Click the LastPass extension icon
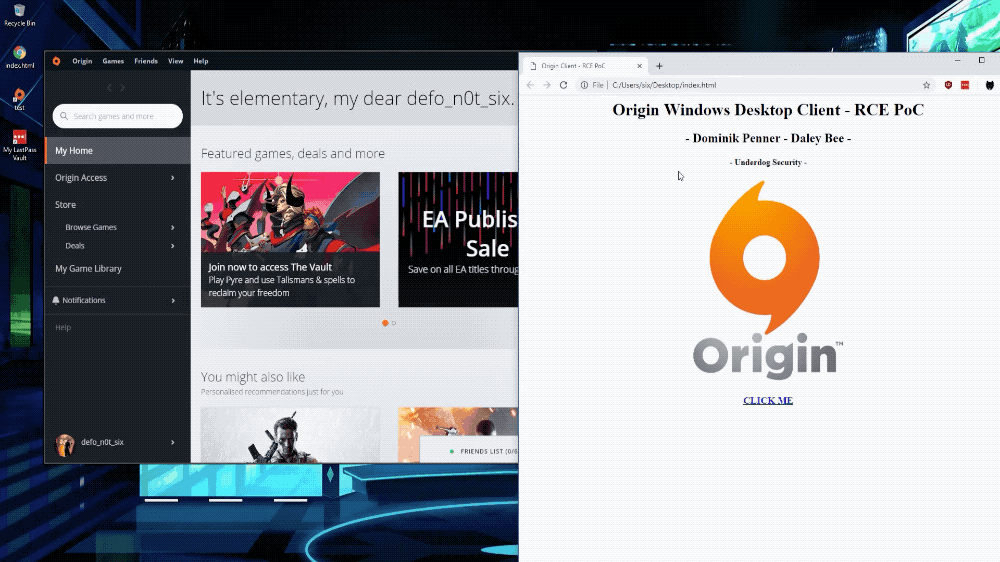The image size is (1000, 562). coord(965,85)
